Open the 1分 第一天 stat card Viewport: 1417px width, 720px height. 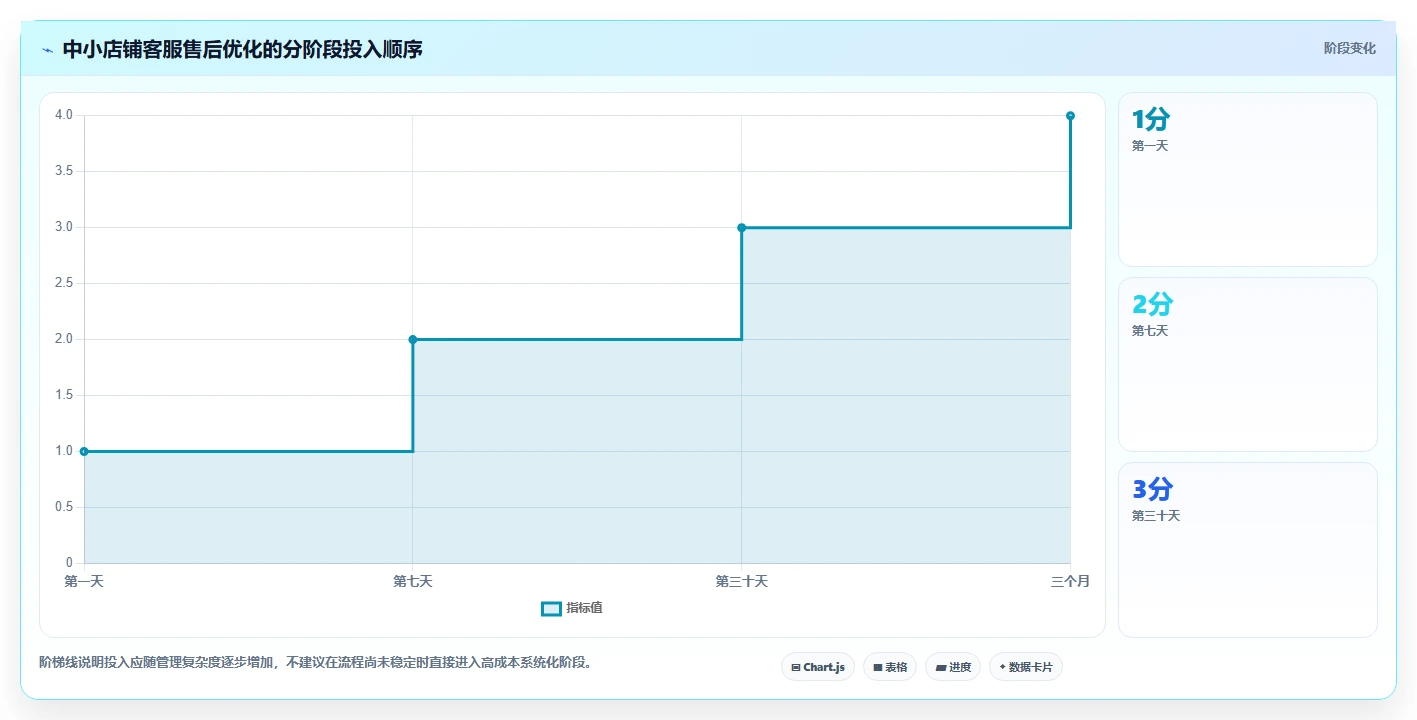[x=1247, y=179]
